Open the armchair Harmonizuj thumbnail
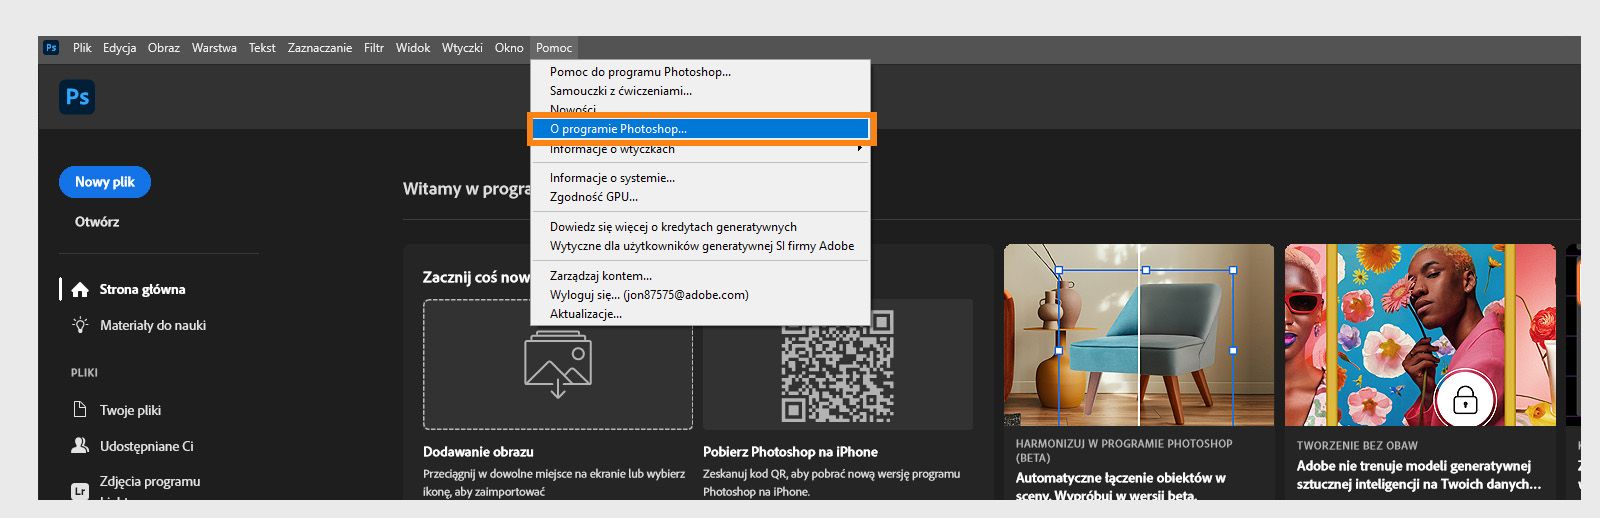The height and width of the screenshot is (518, 1600). pyautogui.click(x=1139, y=335)
